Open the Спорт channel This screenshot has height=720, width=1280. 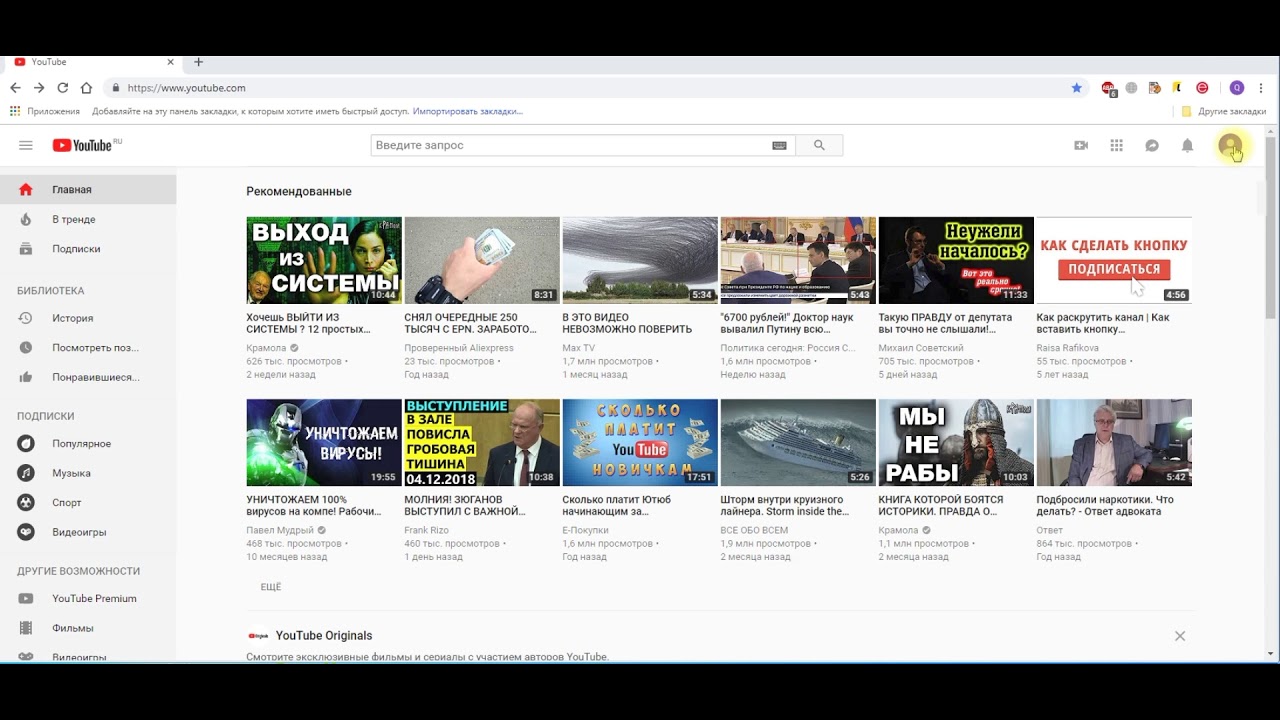point(88,503)
